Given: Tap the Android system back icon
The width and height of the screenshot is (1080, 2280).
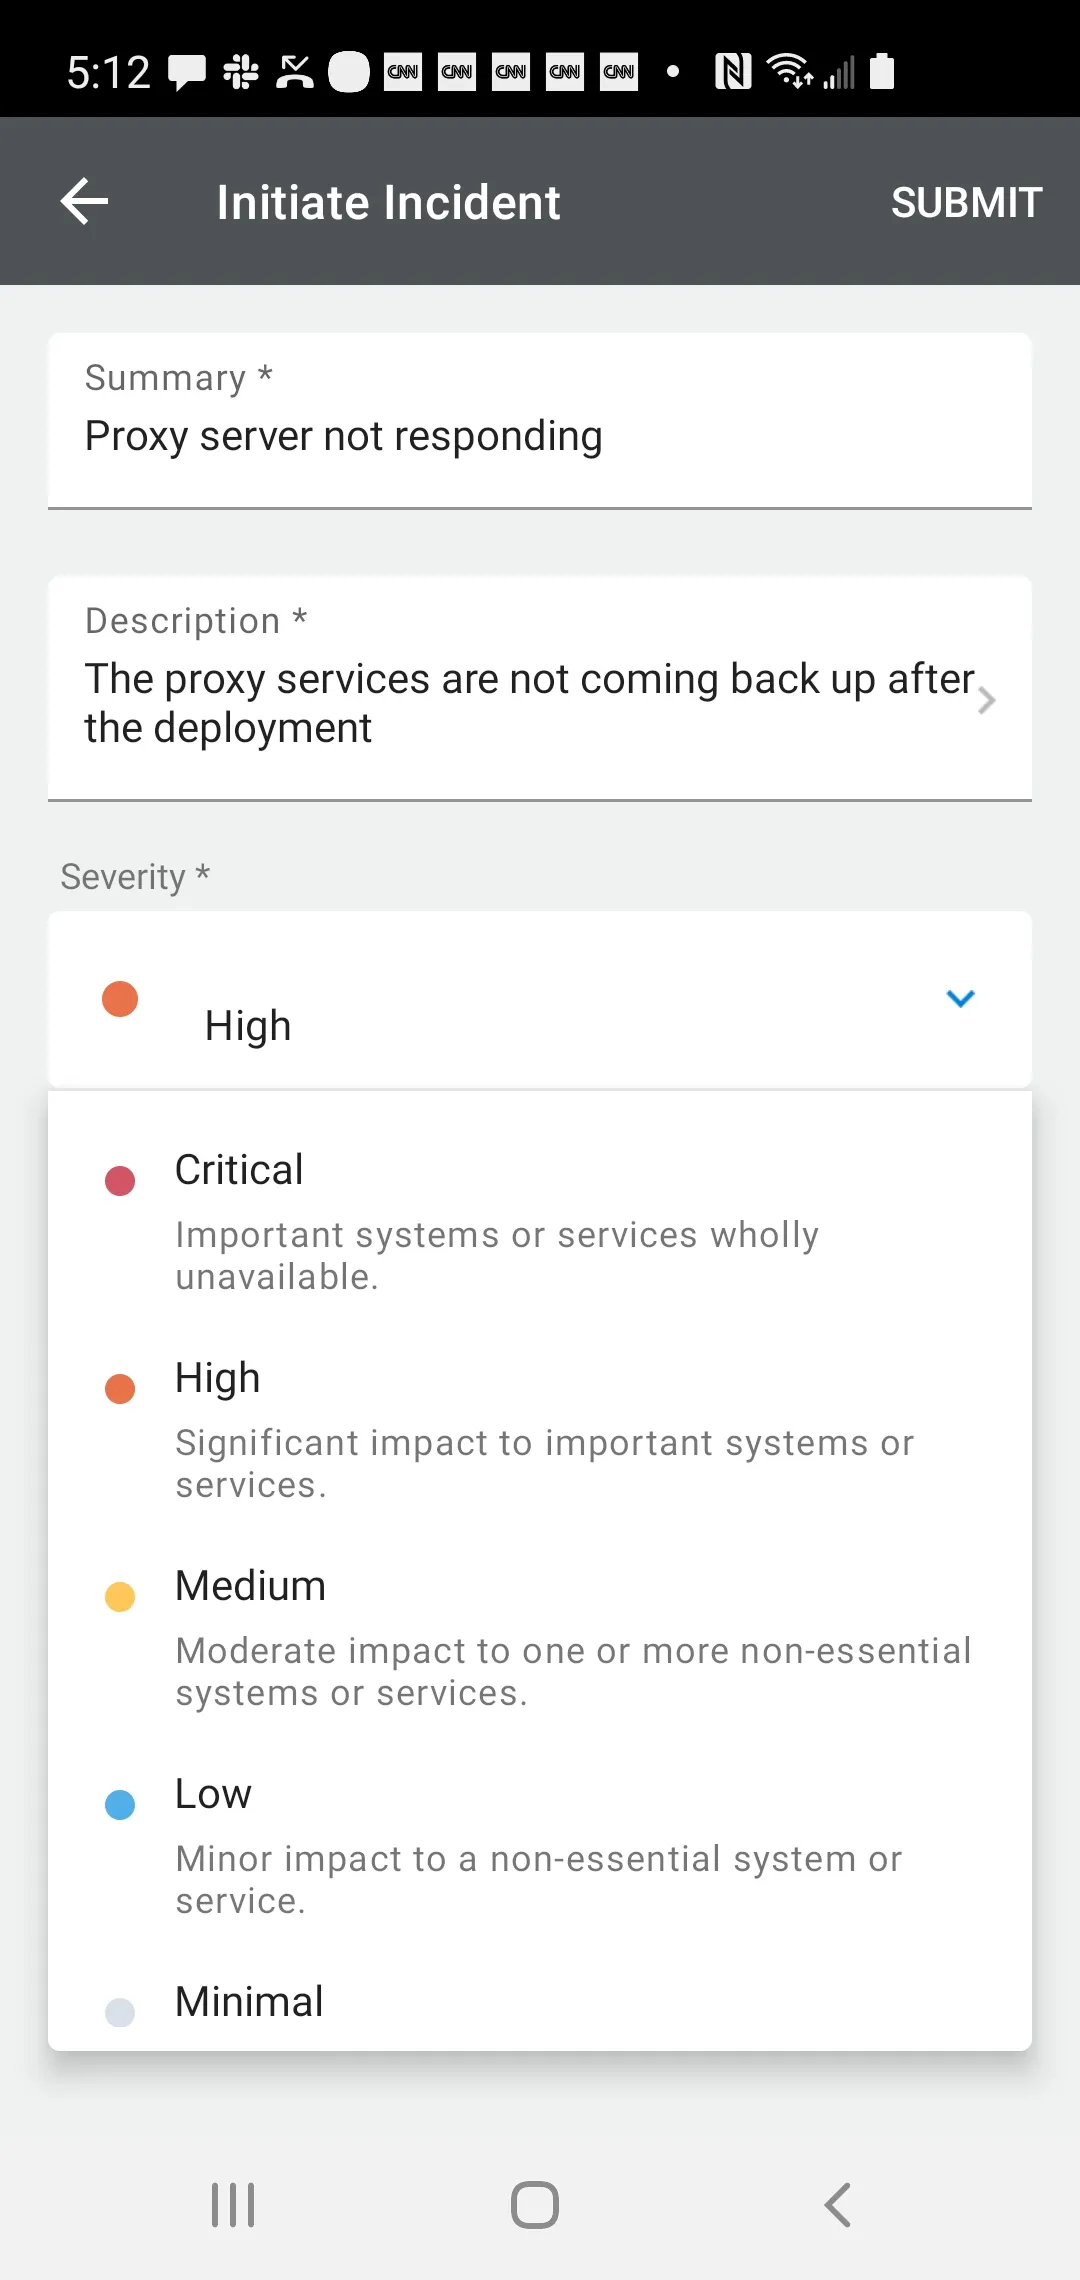Looking at the screenshot, I should click(838, 2205).
